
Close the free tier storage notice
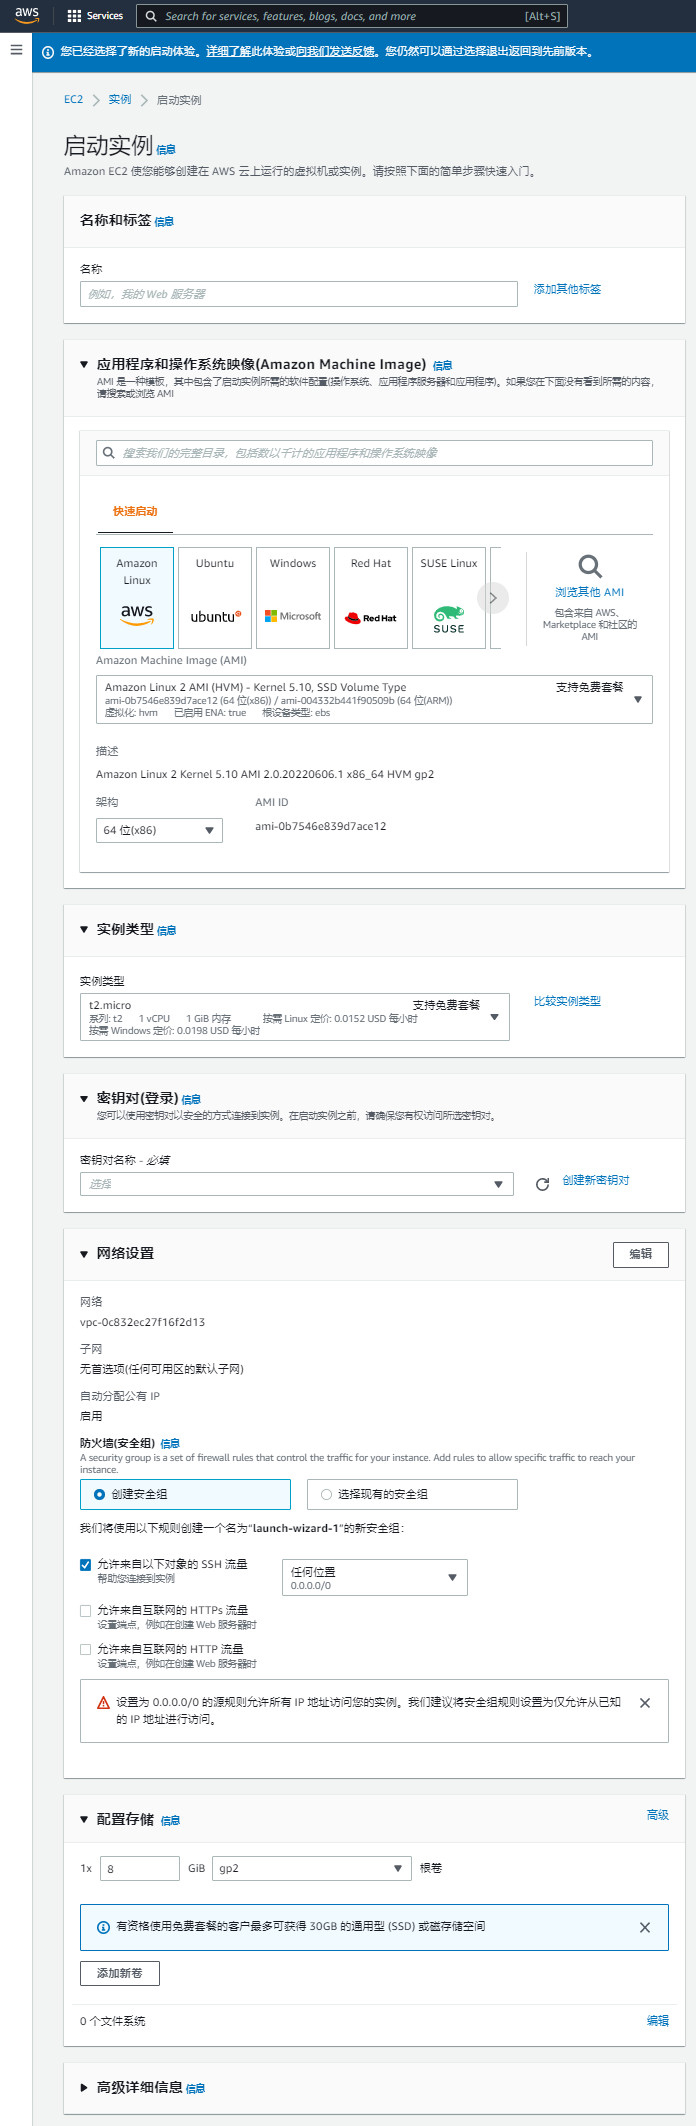coord(645,1927)
